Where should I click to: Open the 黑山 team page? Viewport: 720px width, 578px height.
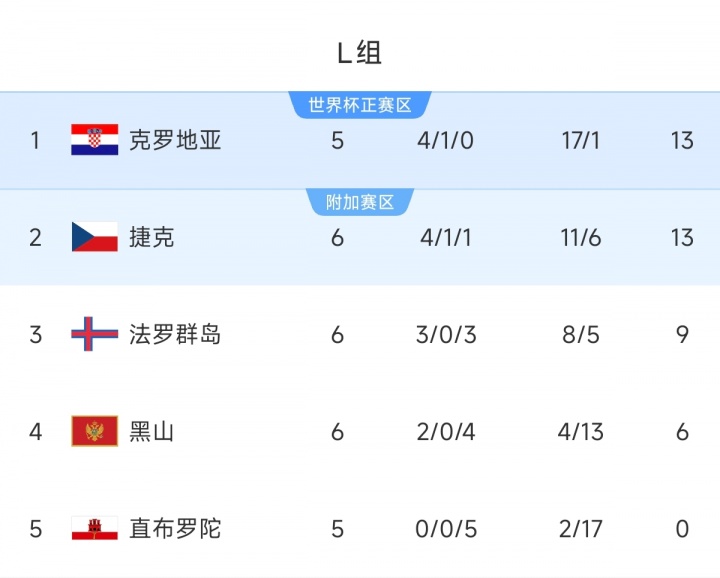coord(151,431)
